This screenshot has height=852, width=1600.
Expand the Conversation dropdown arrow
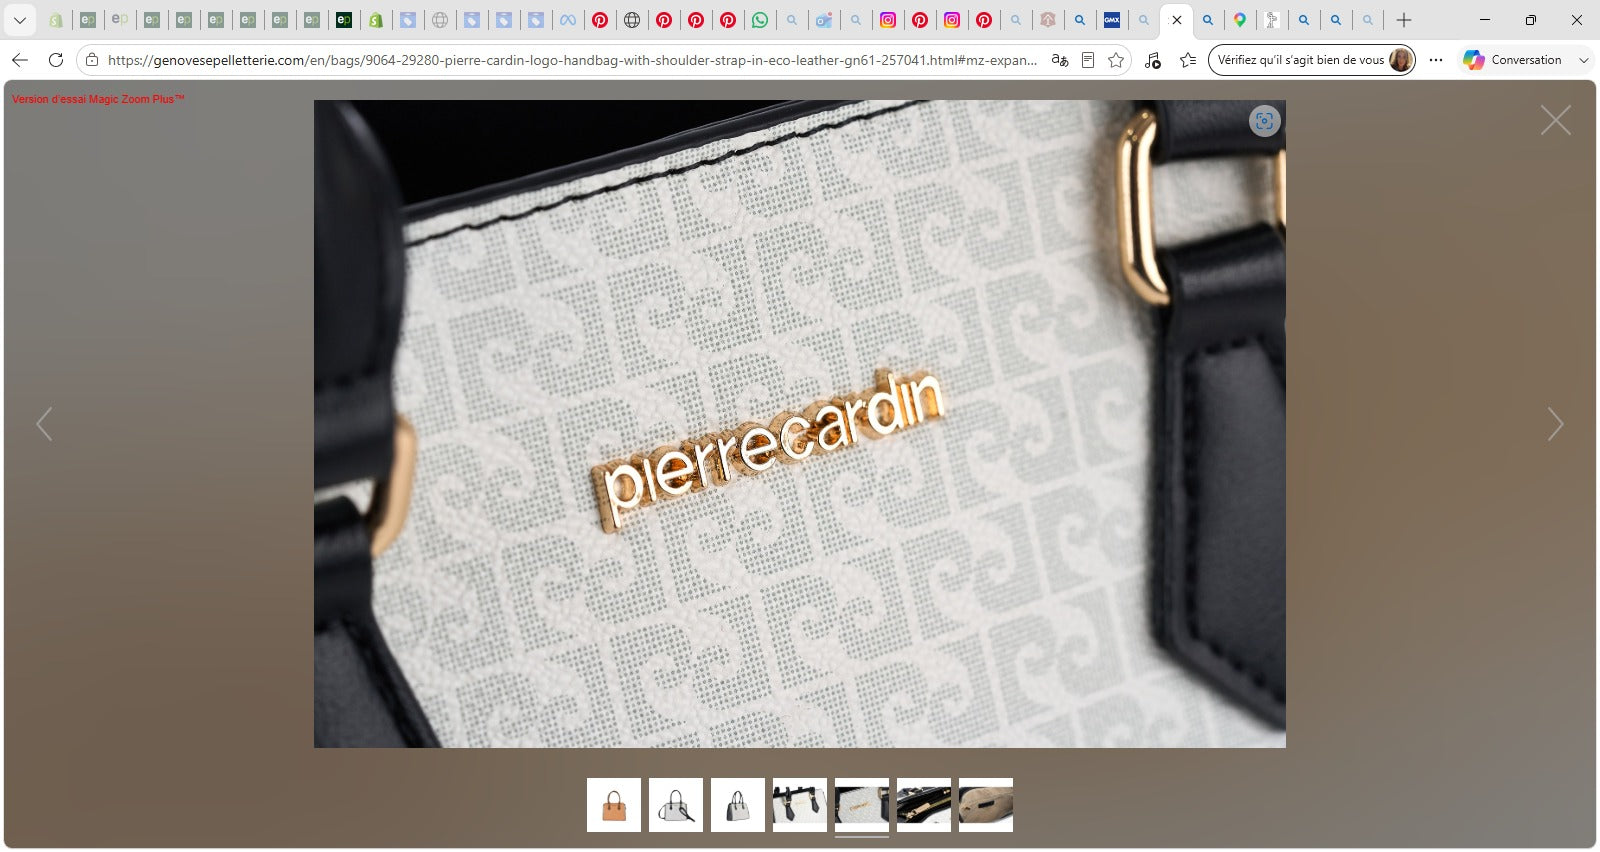coord(1583,60)
